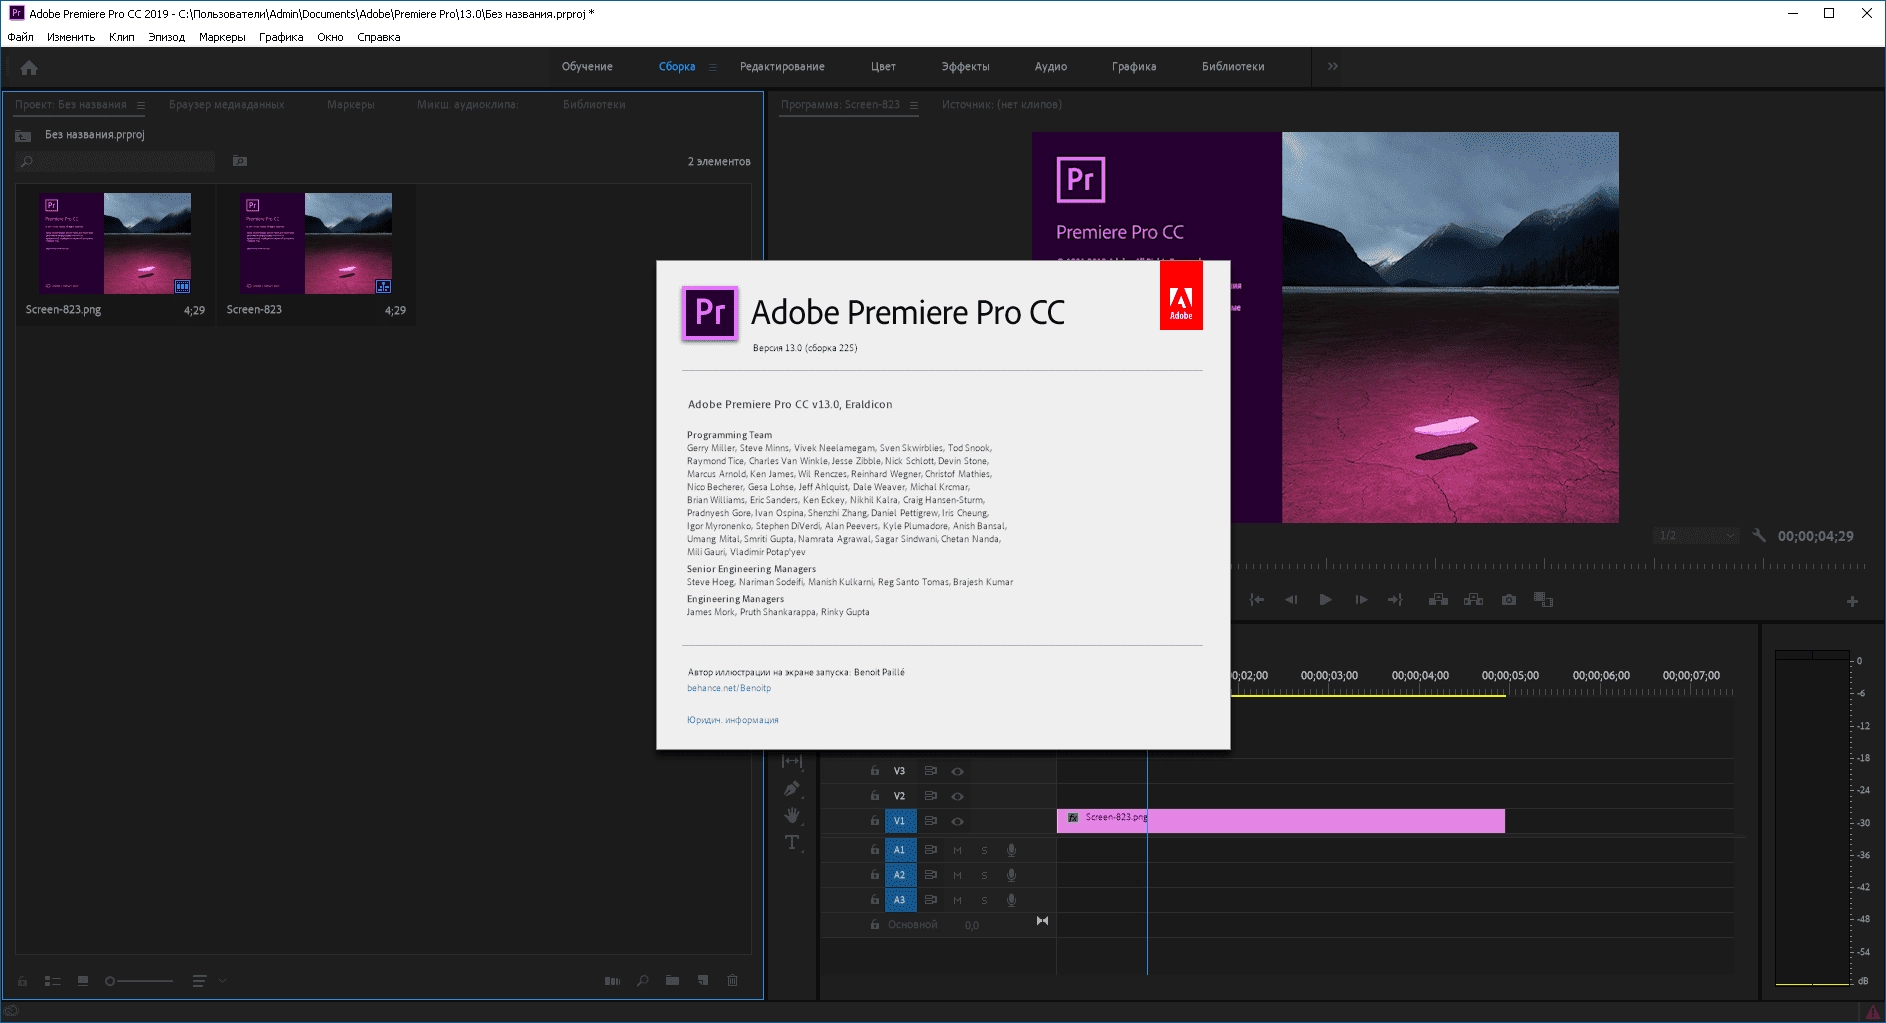Toggle V3 track output eye
This screenshot has height=1023, width=1886.
(x=957, y=771)
